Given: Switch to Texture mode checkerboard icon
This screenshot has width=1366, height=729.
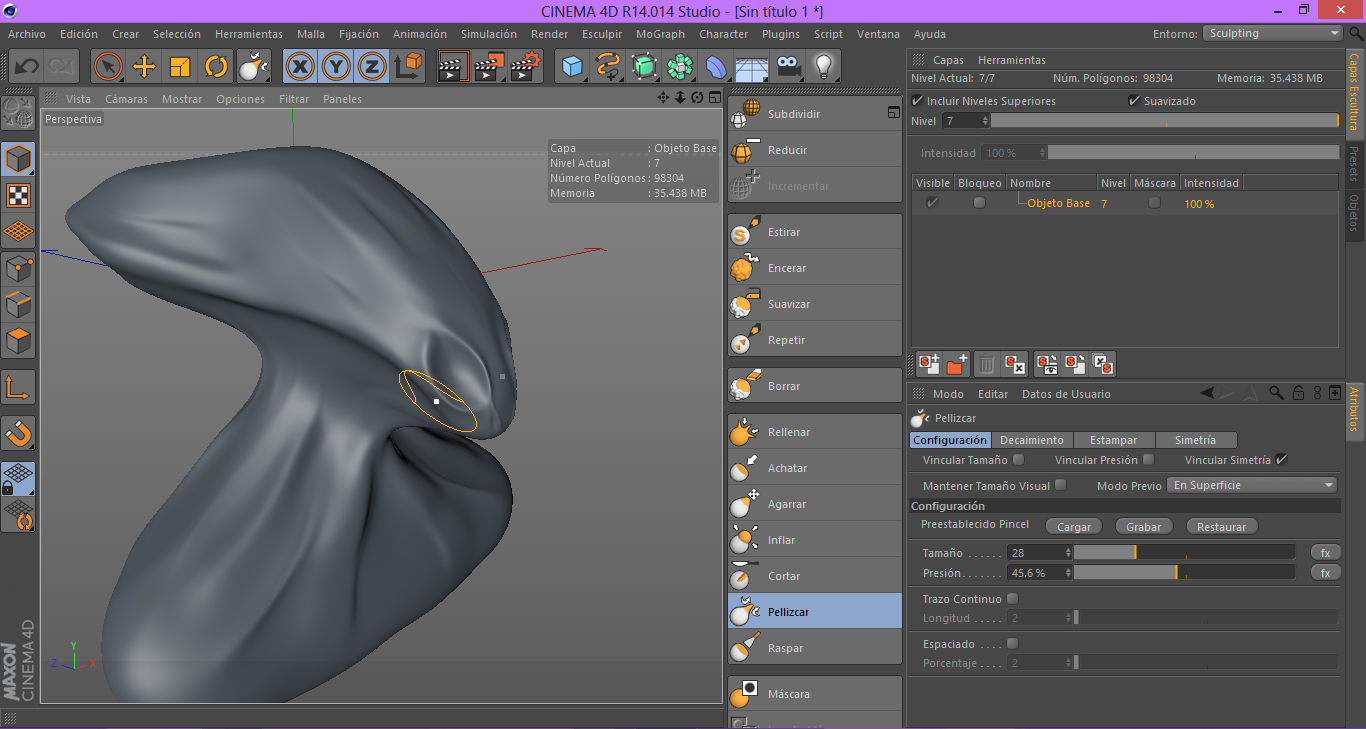Looking at the screenshot, I should pos(19,195).
